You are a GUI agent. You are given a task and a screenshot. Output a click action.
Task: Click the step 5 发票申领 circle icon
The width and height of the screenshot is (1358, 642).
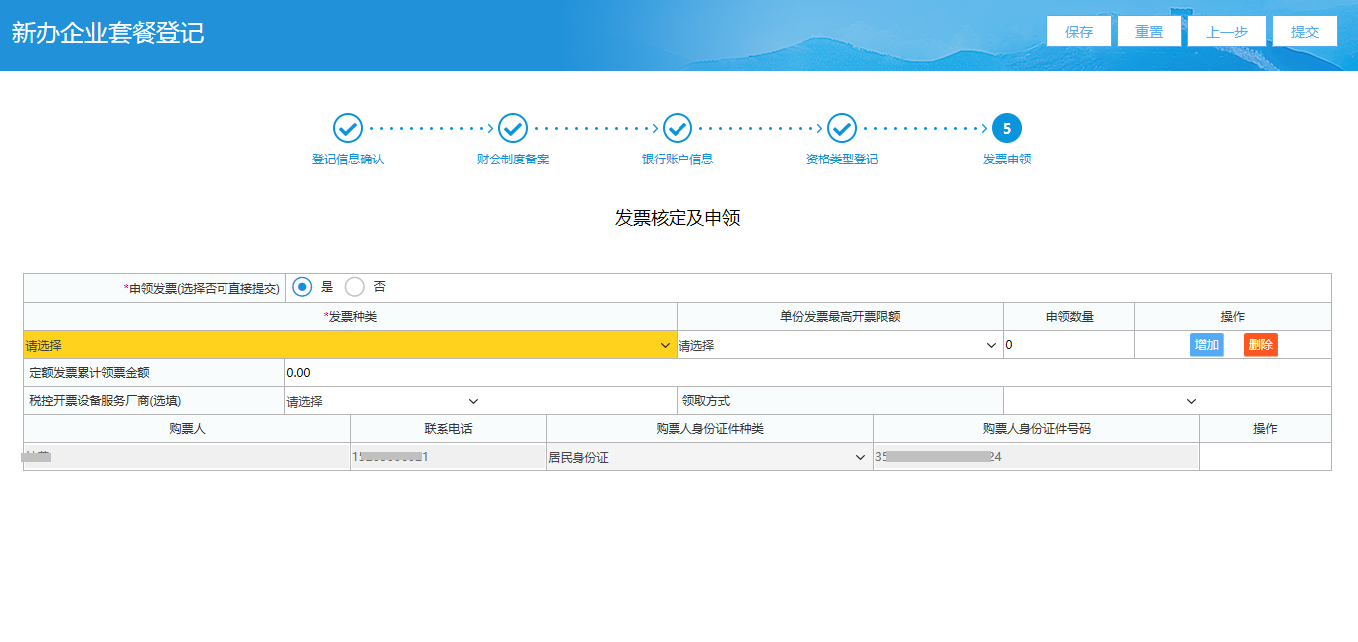[1007, 128]
